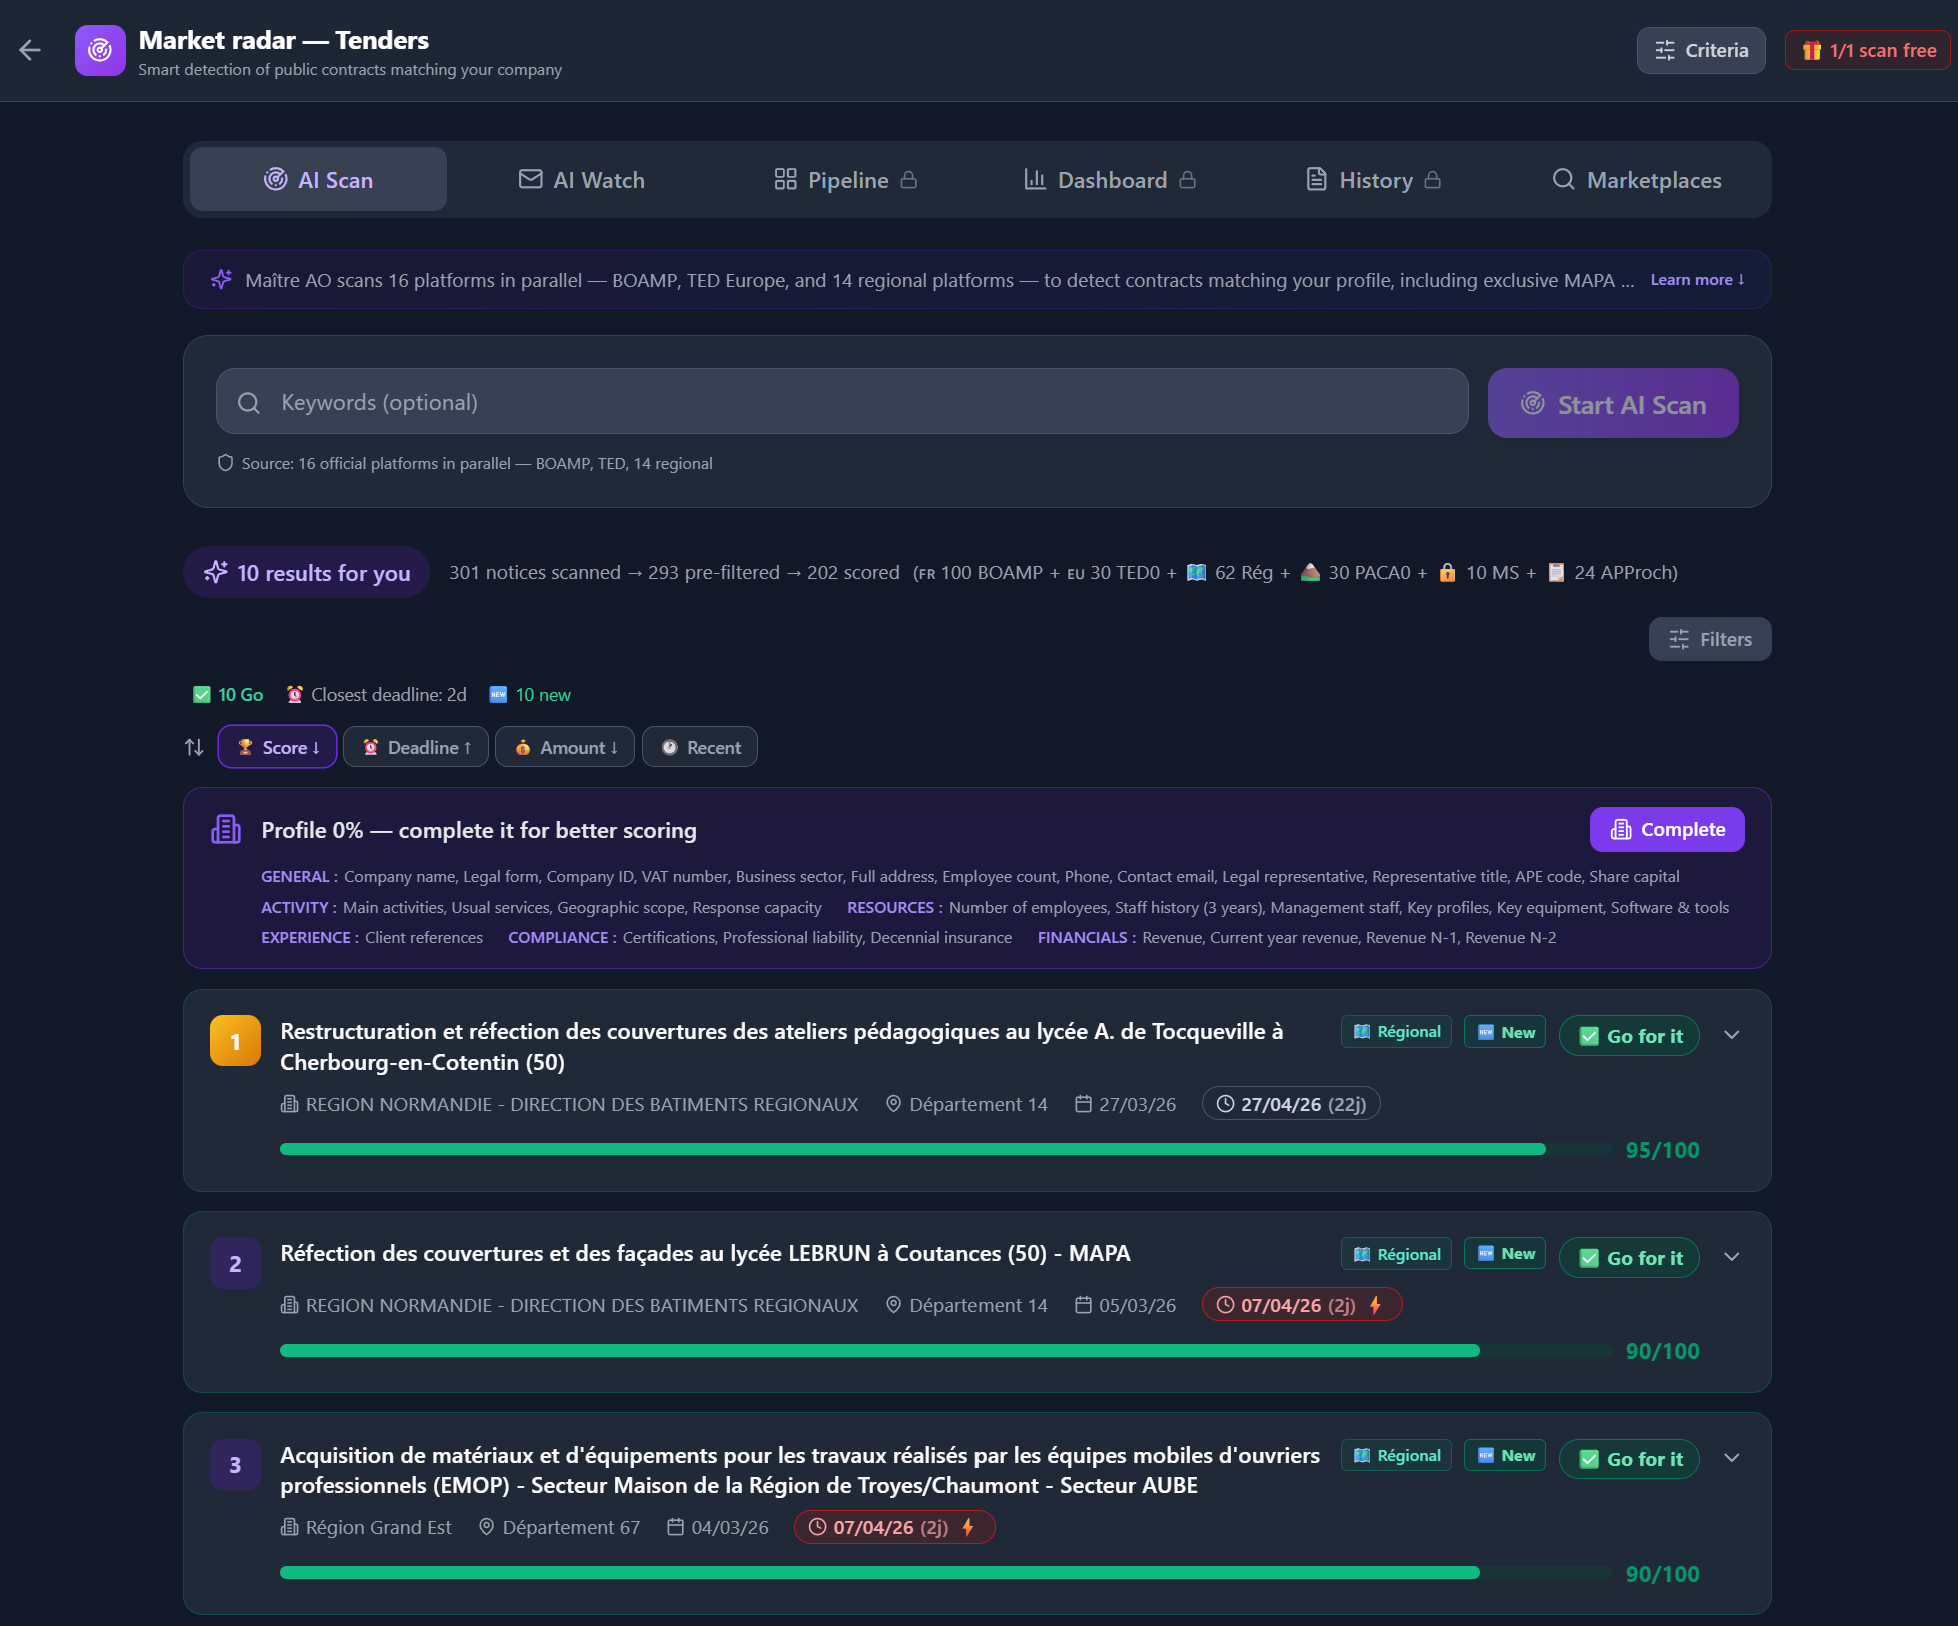
Task: Click the rank 1 orange badge
Action: 235,1041
